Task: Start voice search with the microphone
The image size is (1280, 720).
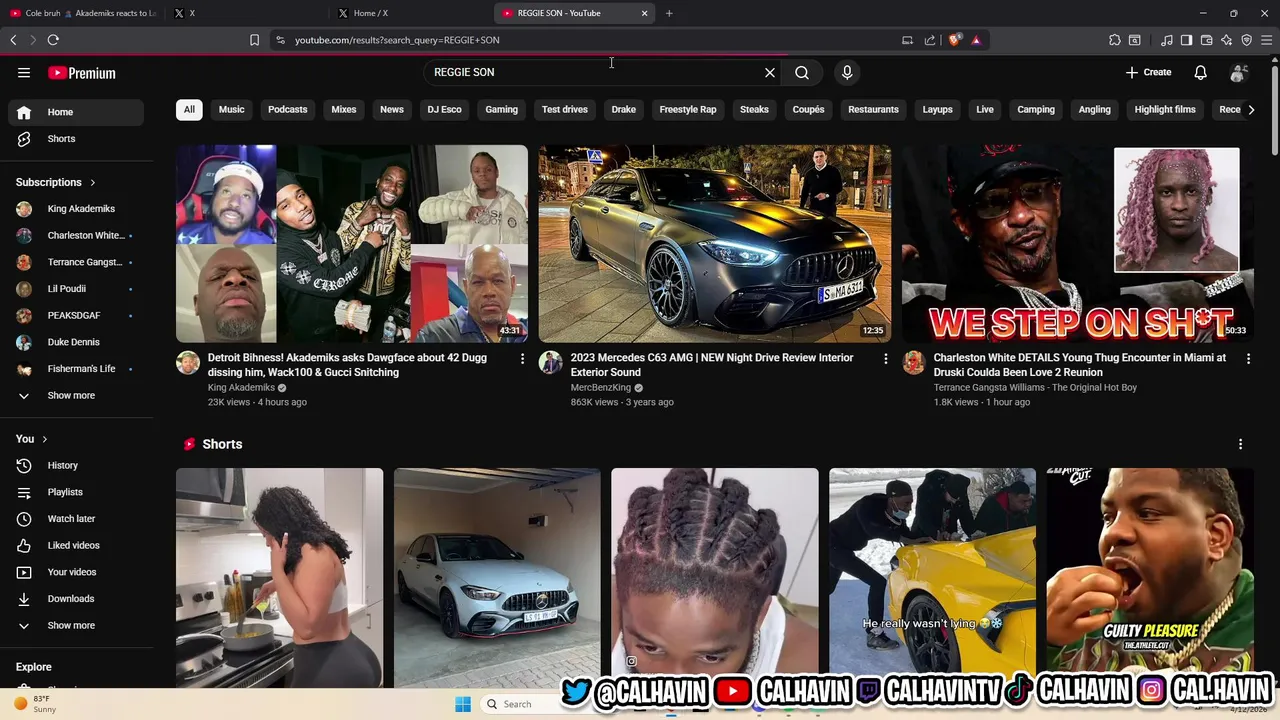Action: [847, 72]
